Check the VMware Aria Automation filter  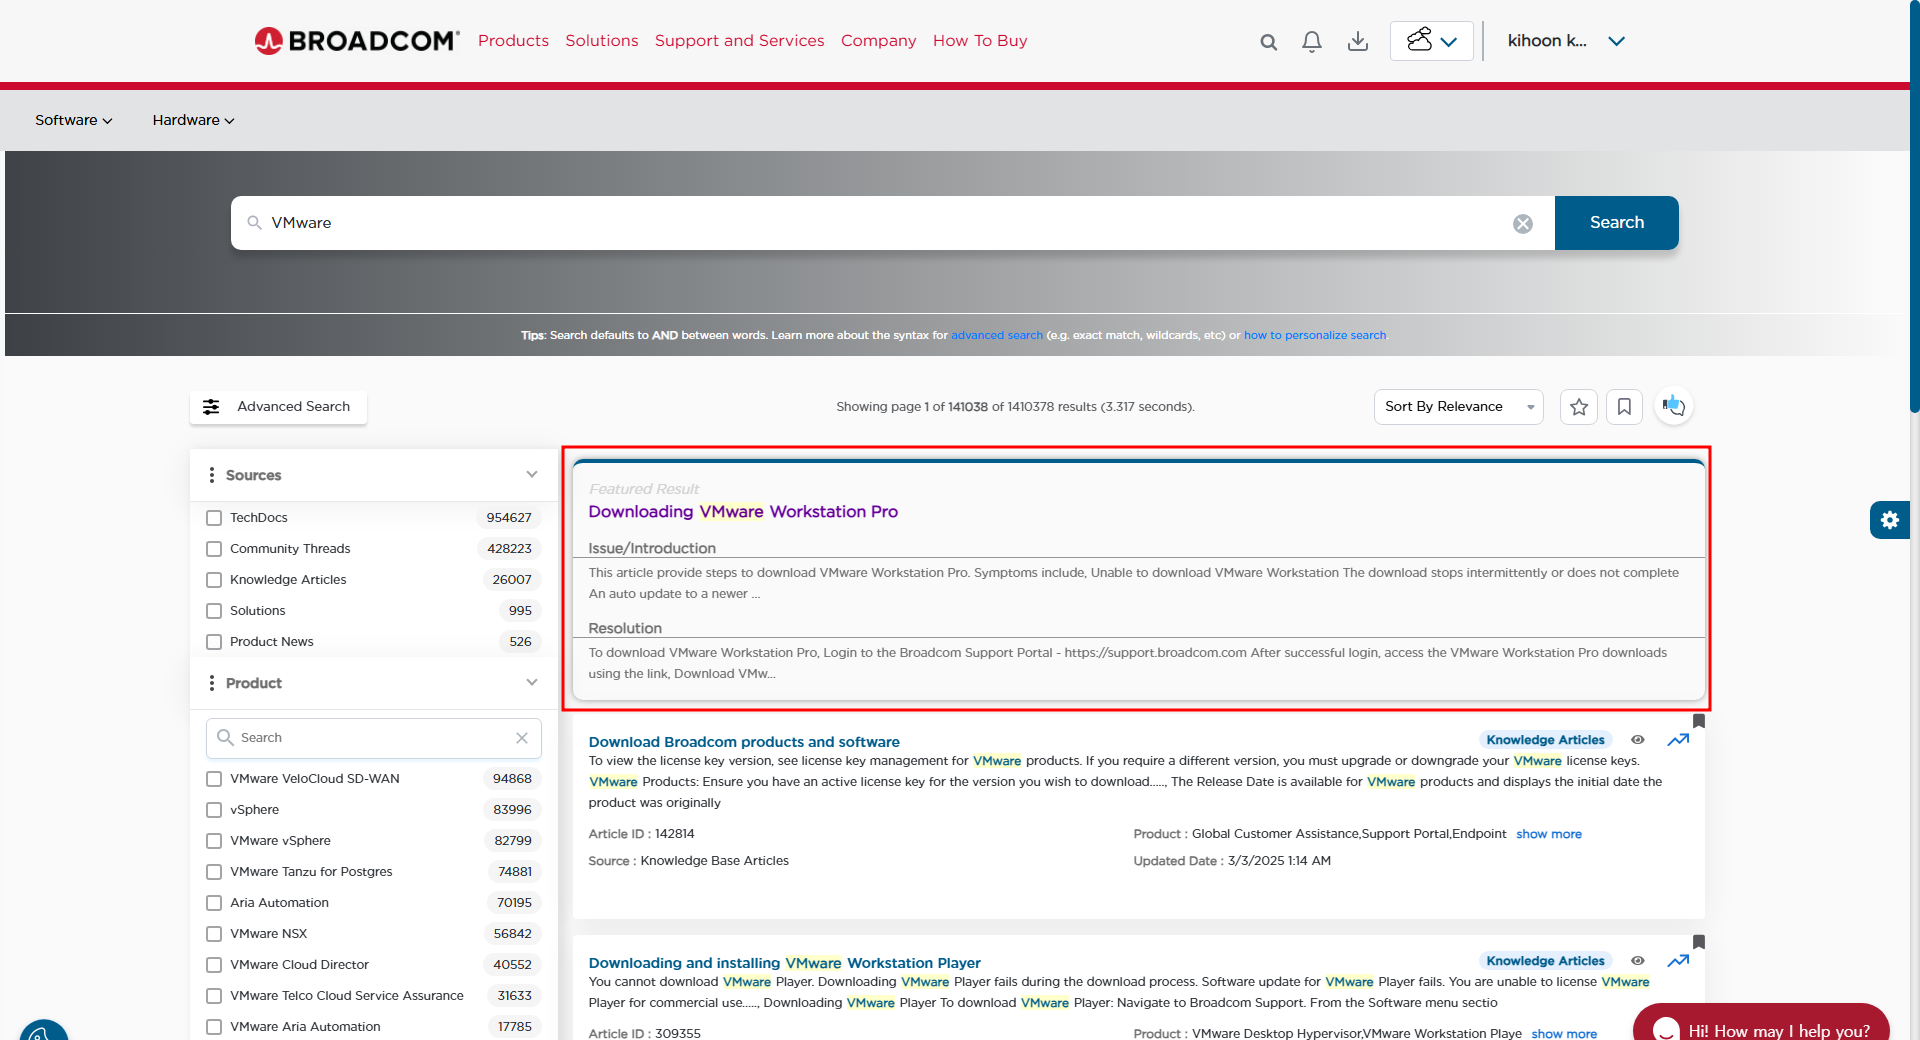pyautogui.click(x=214, y=1027)
